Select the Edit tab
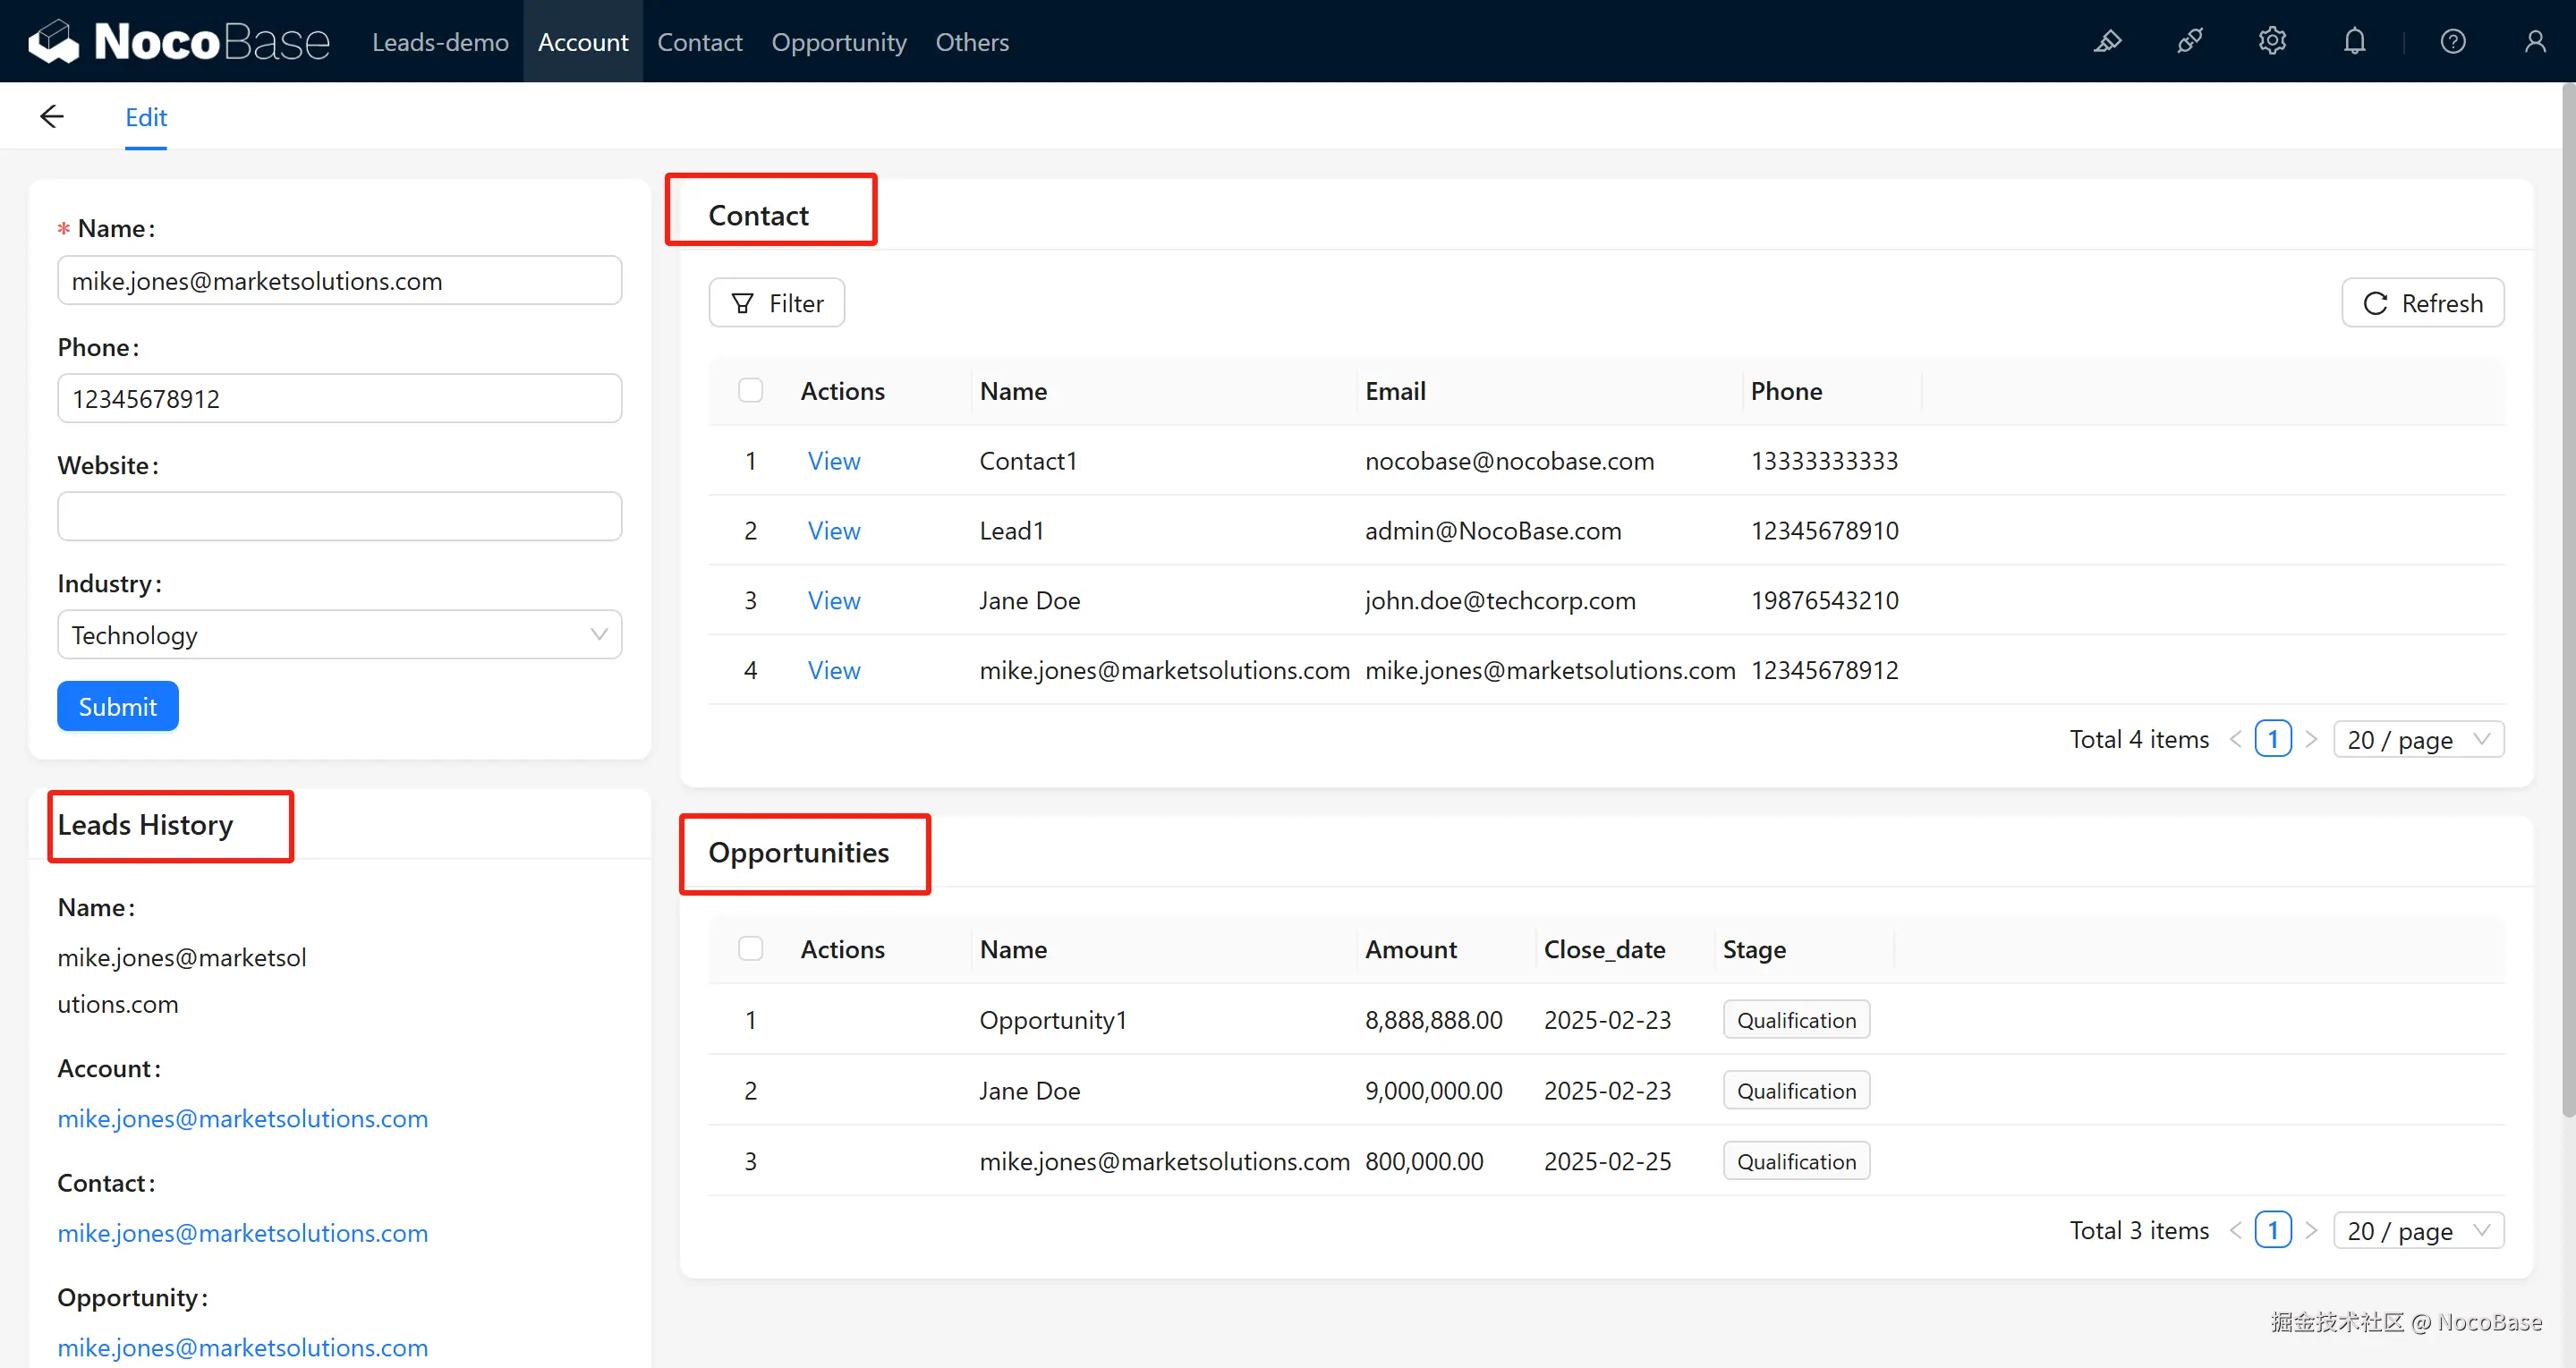 click(x=146, y=117)
